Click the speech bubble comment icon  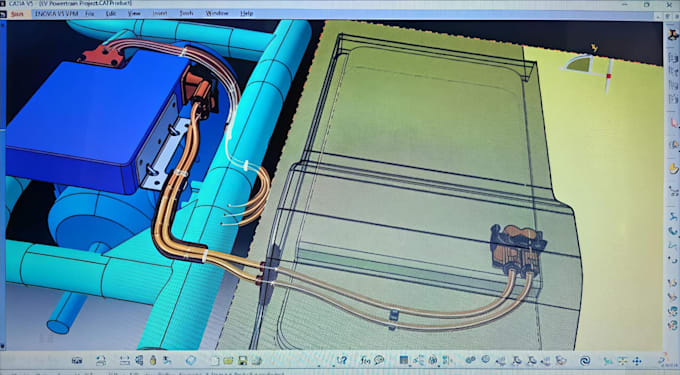379,360
